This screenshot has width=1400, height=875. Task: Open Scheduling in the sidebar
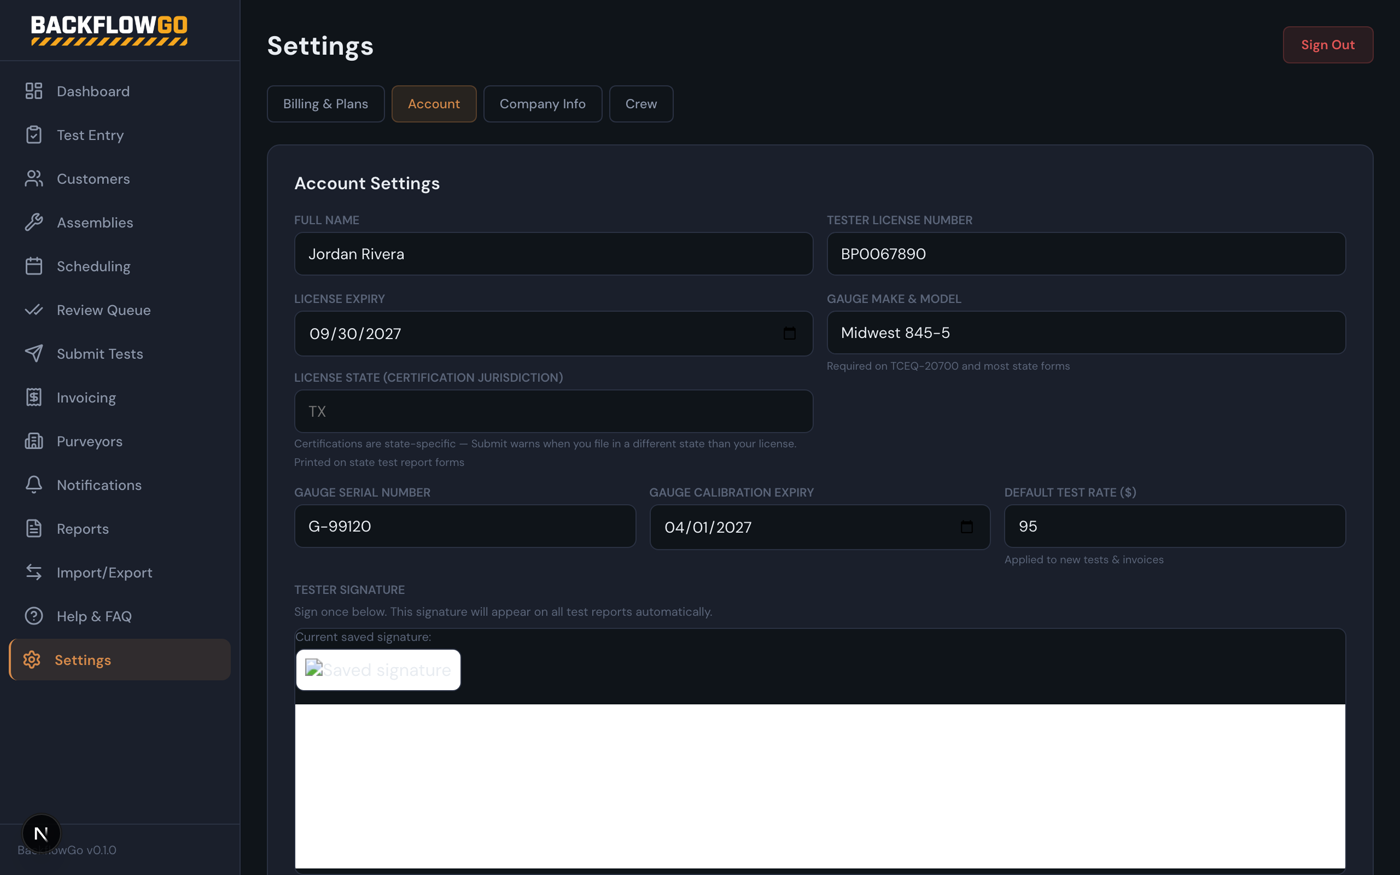coord(120,266)
